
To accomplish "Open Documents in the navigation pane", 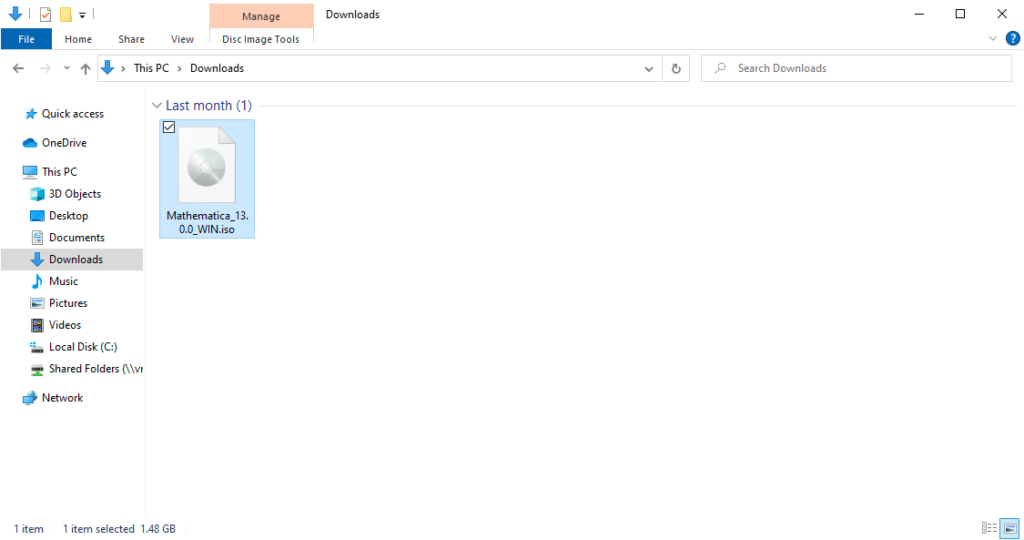I will coord(76,238).
